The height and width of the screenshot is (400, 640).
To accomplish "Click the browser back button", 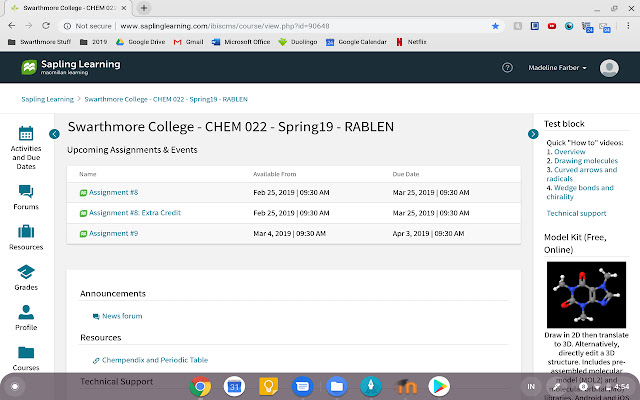I will 11,26.
